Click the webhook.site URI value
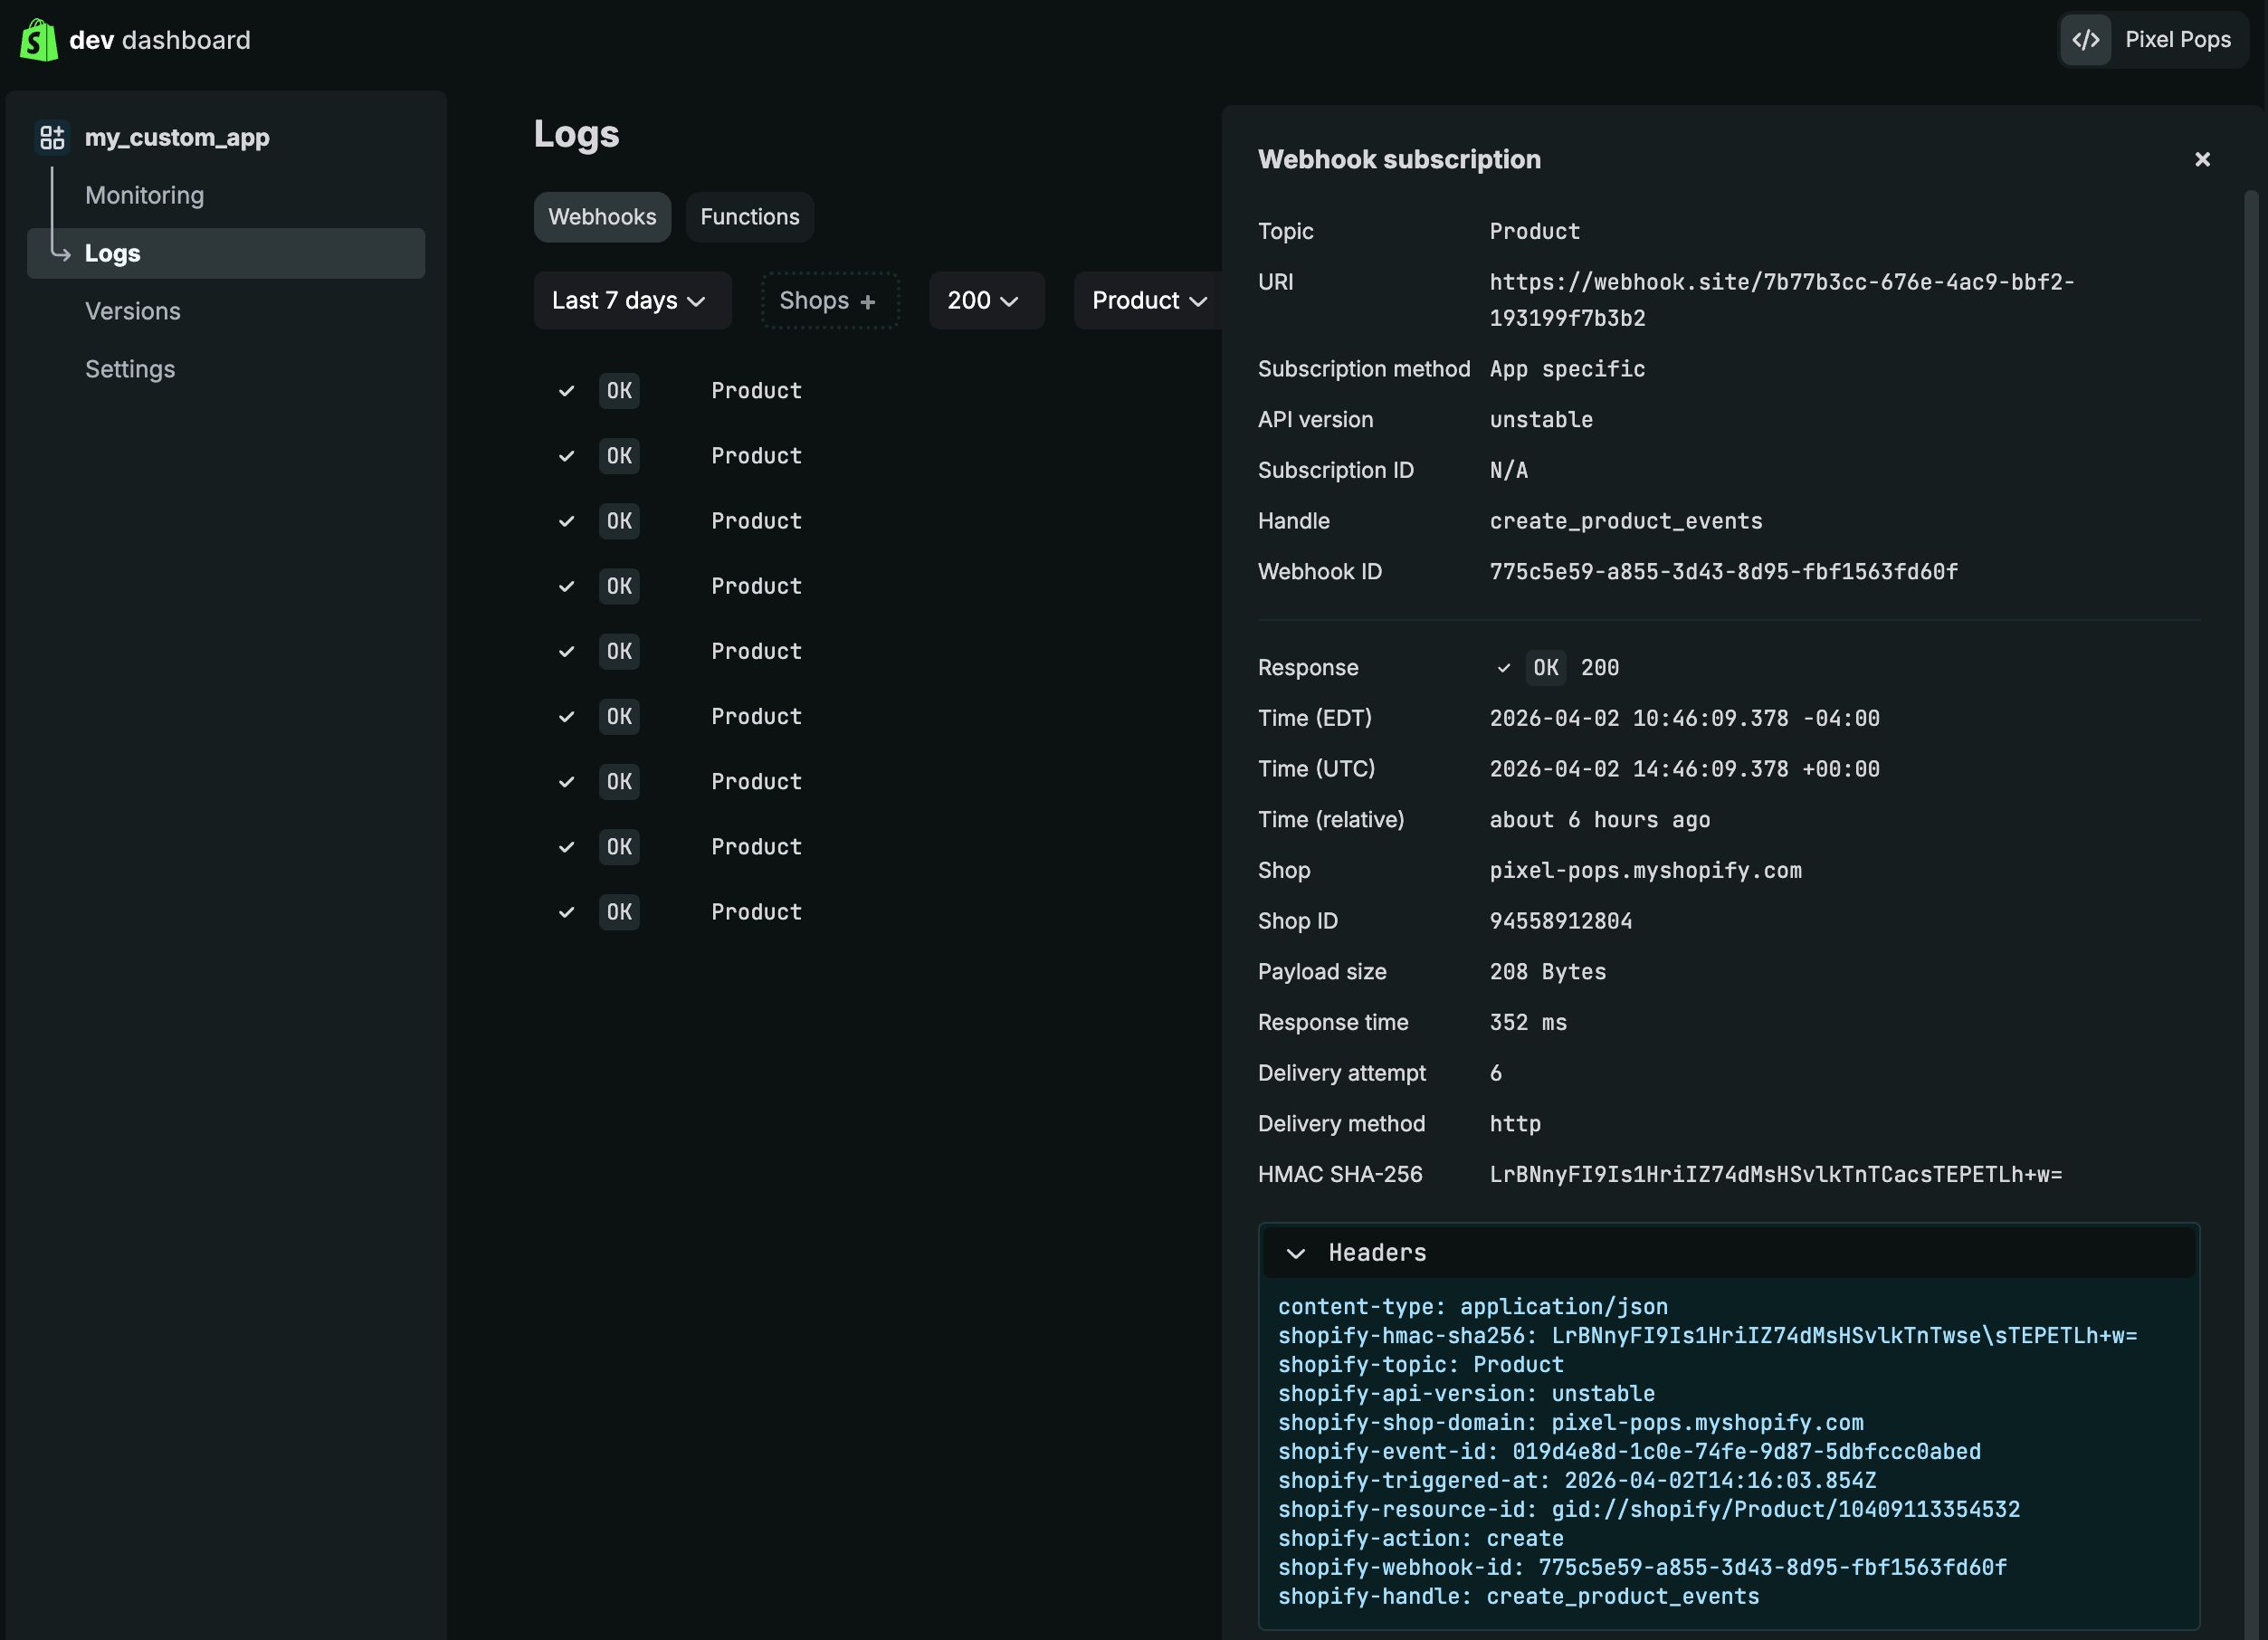Screen dimensions: 2268x1640 (x=1782, y=300)
